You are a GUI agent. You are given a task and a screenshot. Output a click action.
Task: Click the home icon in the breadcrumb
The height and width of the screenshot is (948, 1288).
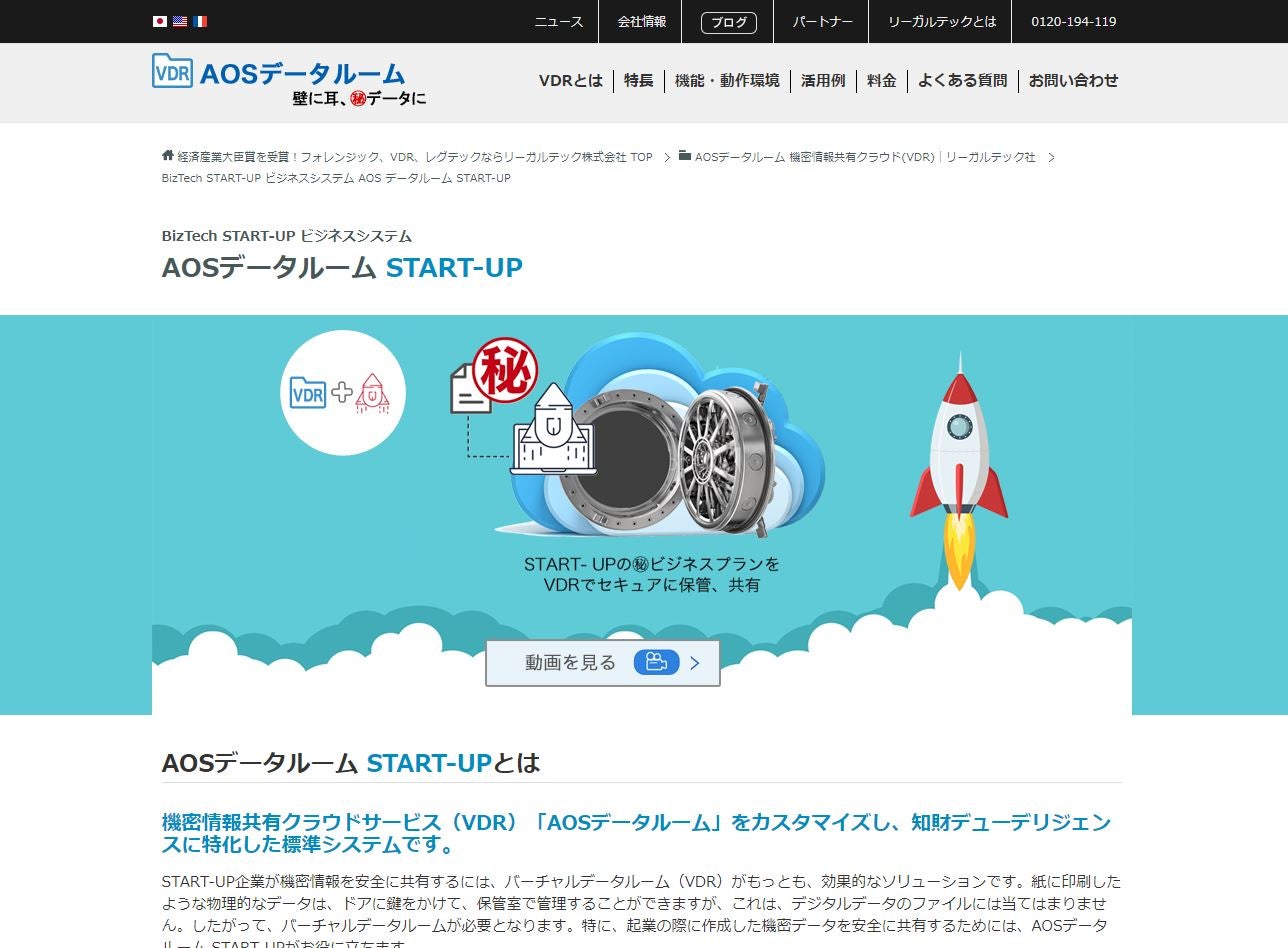[168, 156]
